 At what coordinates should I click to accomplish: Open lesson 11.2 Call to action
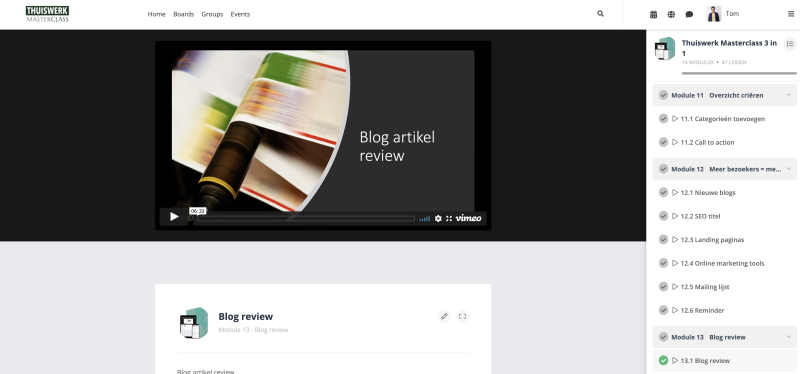(x=707, y=142)
